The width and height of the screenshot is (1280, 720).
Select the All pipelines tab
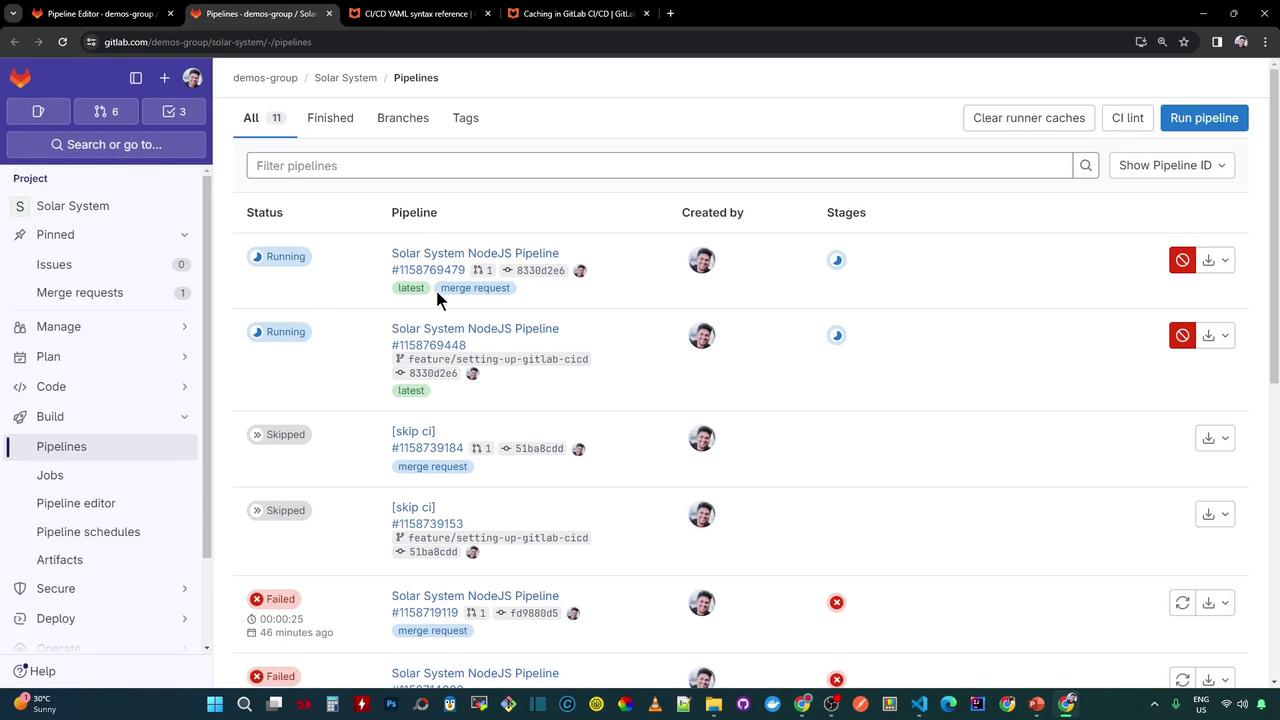point(266,118)
